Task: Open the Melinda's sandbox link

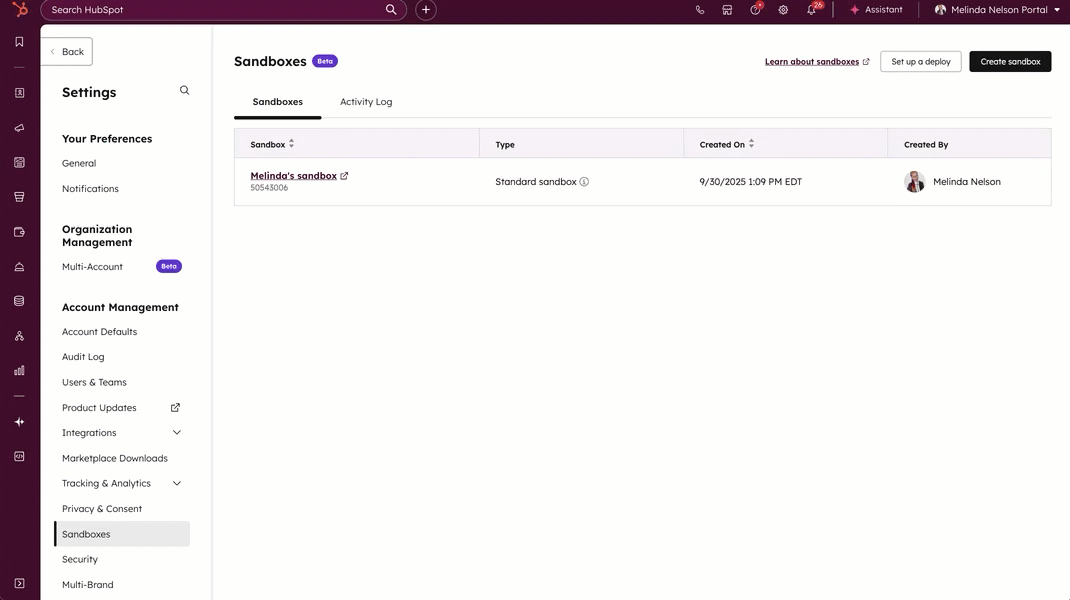Action: click(x=293, y=176)
